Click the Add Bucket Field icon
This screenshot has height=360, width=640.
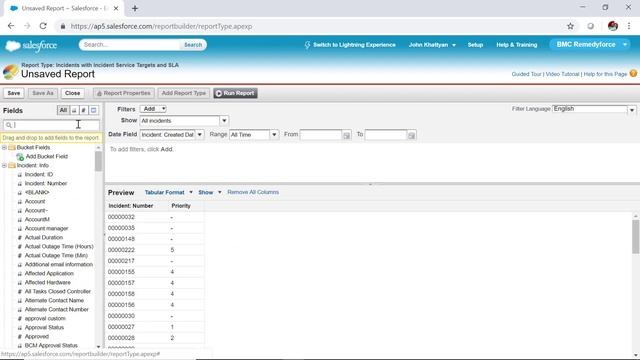[x=20, y=157]
